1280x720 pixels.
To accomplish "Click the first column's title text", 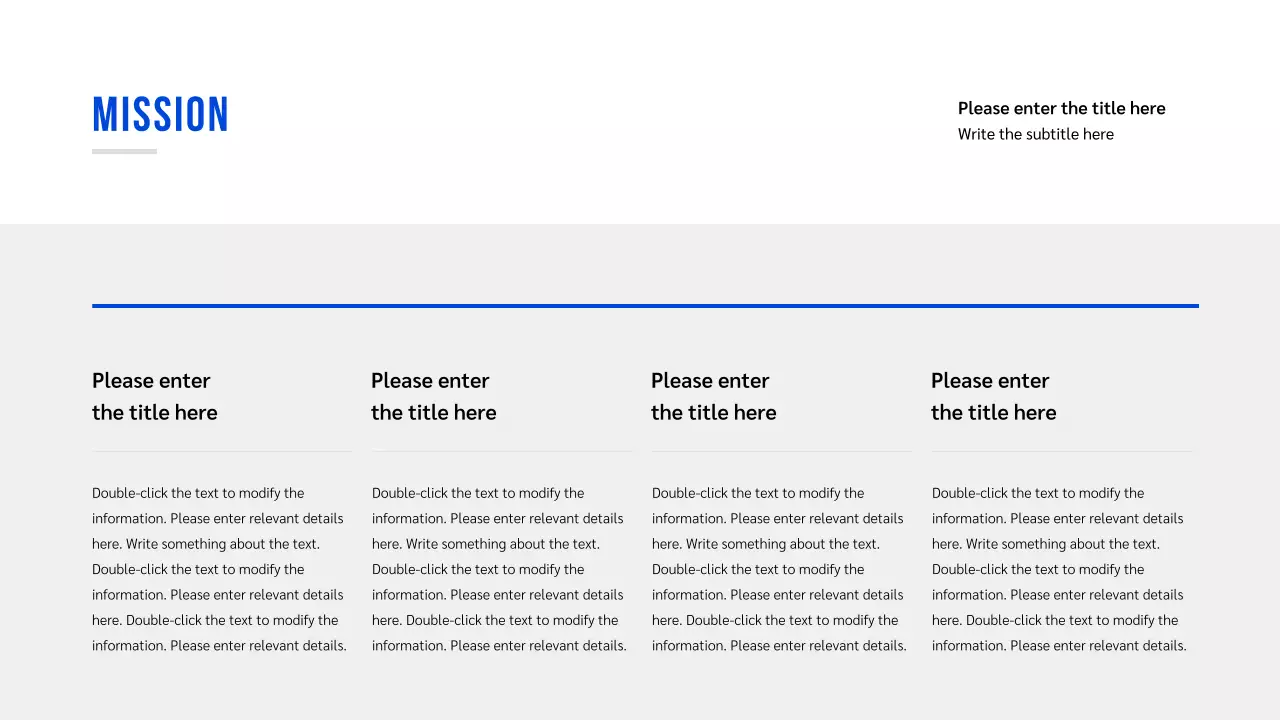I will (x=154, y=396).
